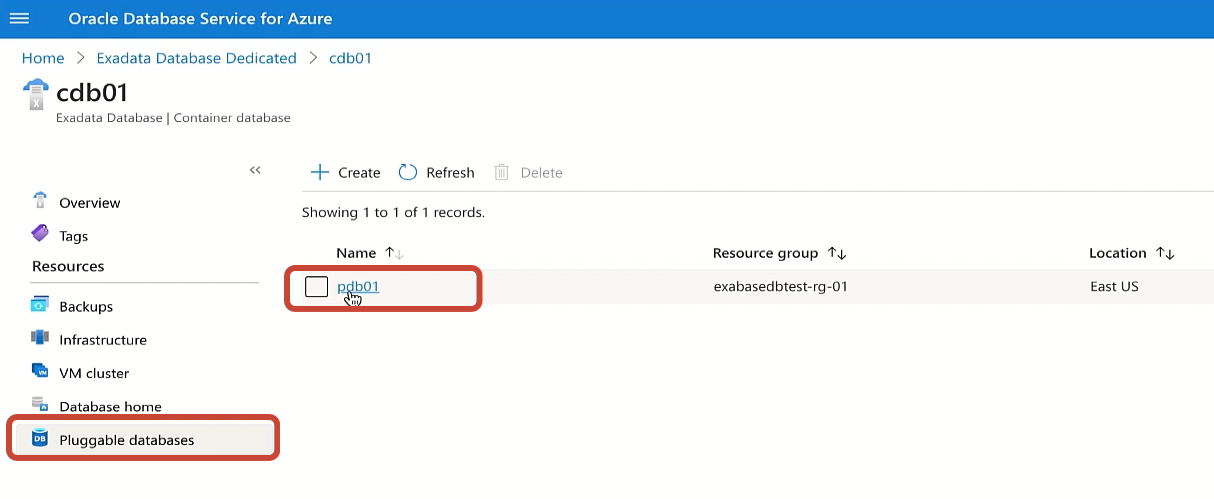Image resolution: width=1214 pixels, height=499 pixels.
Task: Click the Location column header
Action: 1118,253
